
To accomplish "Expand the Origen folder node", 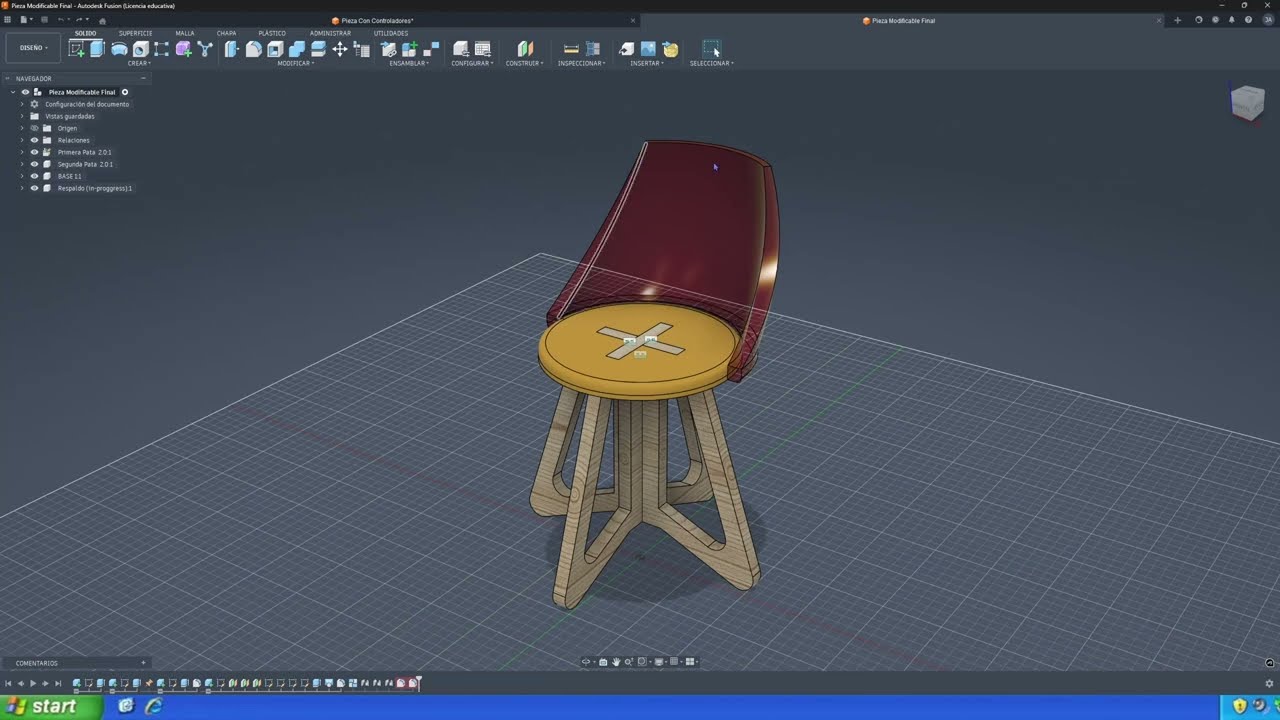I will click(22, 128).
